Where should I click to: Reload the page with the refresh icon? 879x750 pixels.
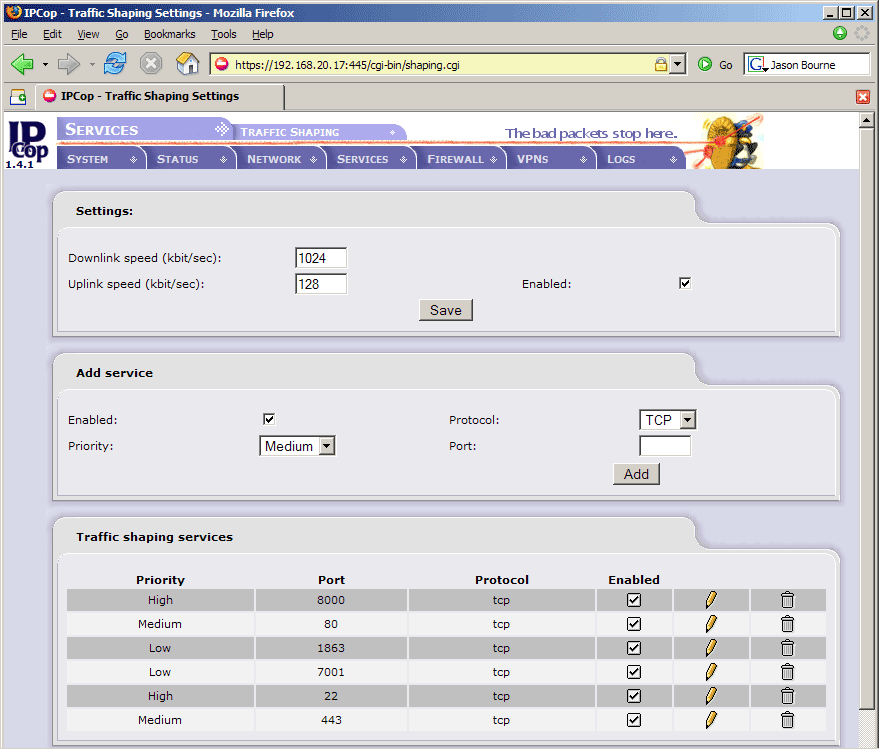(x=115, y=64)
